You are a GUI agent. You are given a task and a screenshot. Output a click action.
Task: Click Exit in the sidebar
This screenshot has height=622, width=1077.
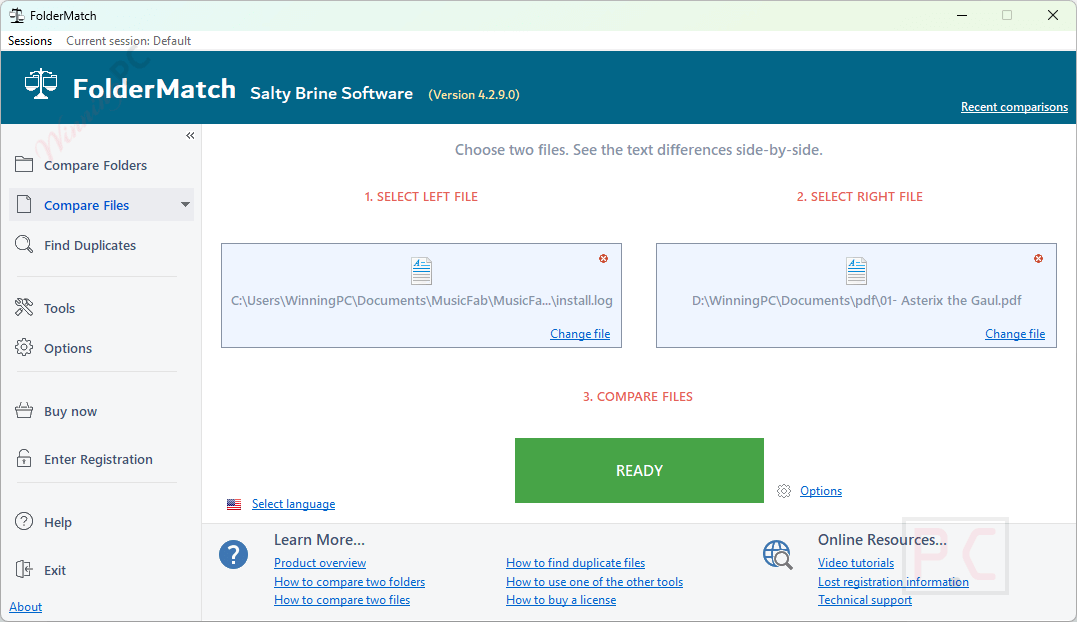55,571
